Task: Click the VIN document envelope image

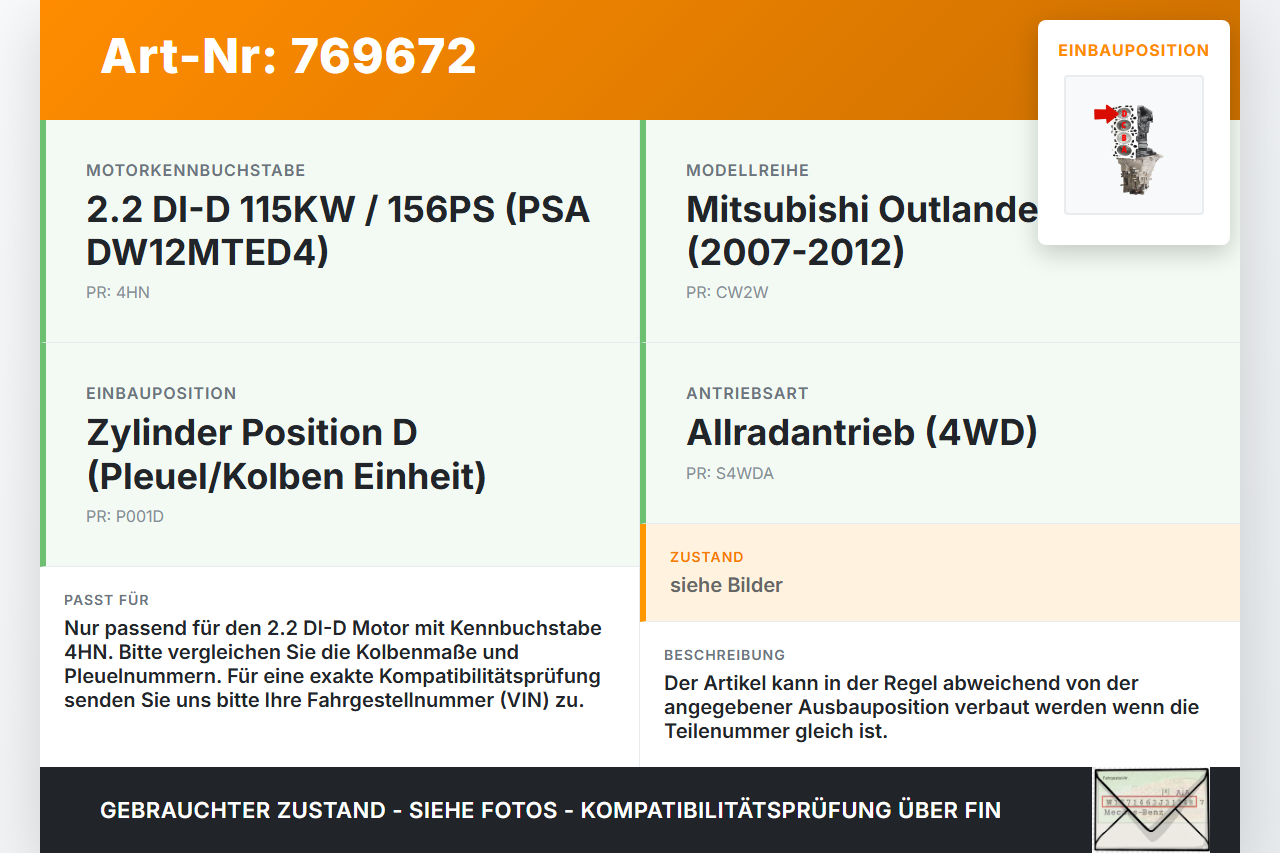Action: point(1151,809)
